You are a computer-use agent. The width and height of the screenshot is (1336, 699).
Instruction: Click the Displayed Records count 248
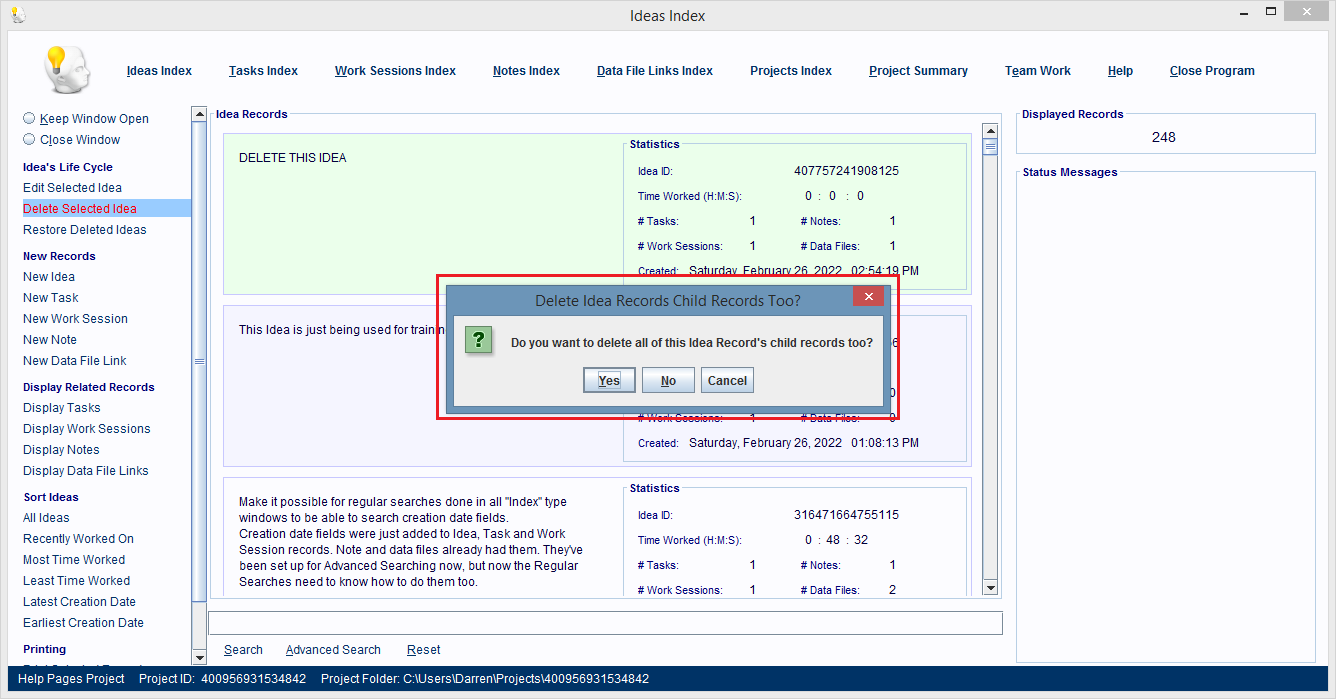[1164, 137]
